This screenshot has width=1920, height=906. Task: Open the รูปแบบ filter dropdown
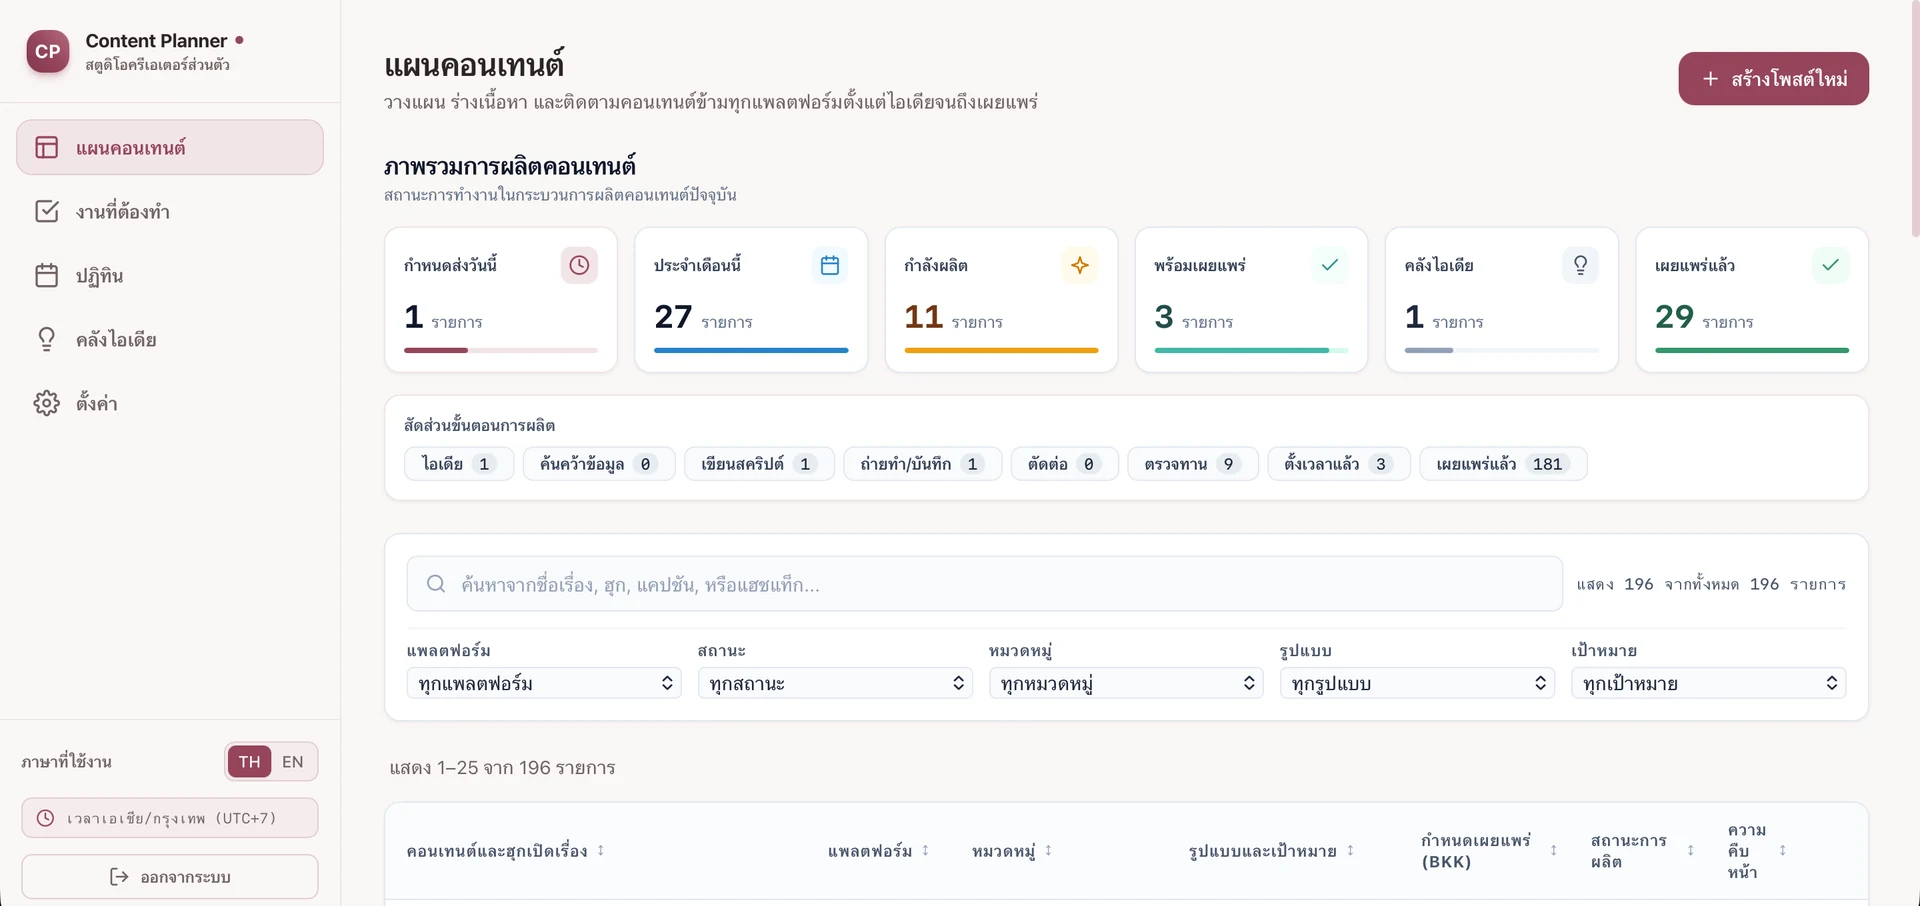1417,683
